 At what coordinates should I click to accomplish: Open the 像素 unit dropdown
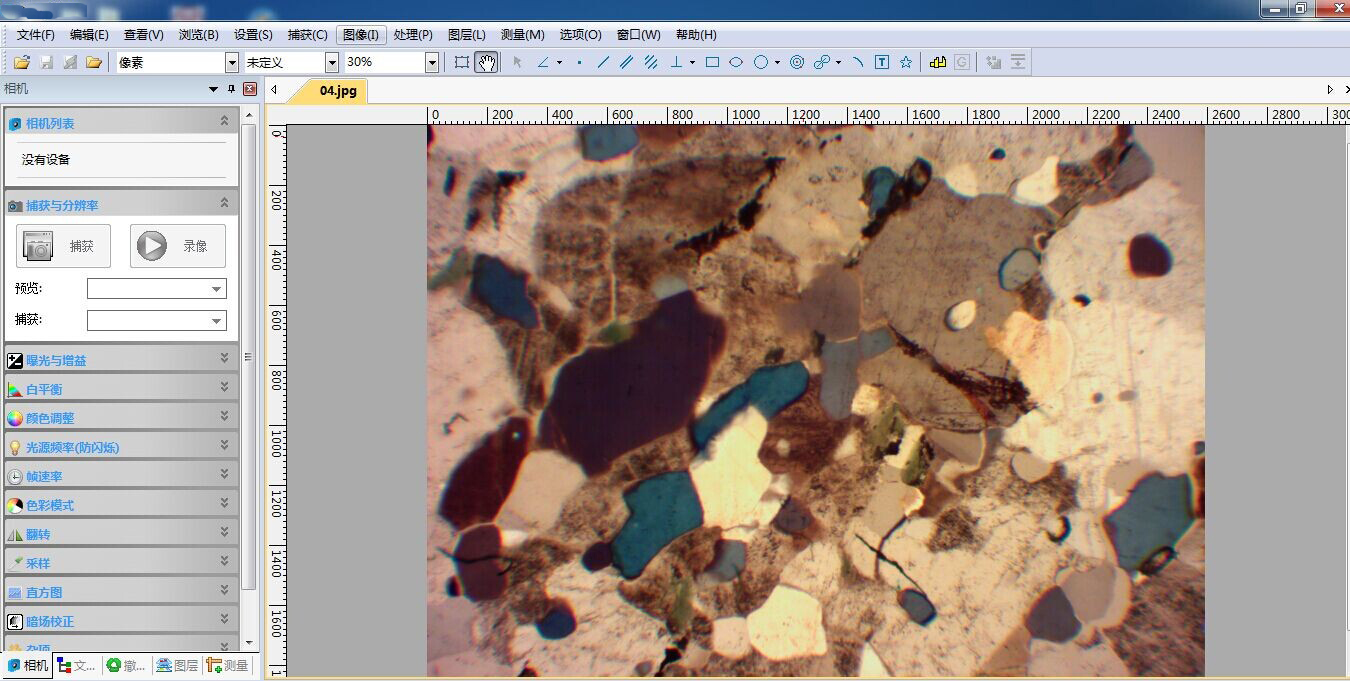click(232, 62)
